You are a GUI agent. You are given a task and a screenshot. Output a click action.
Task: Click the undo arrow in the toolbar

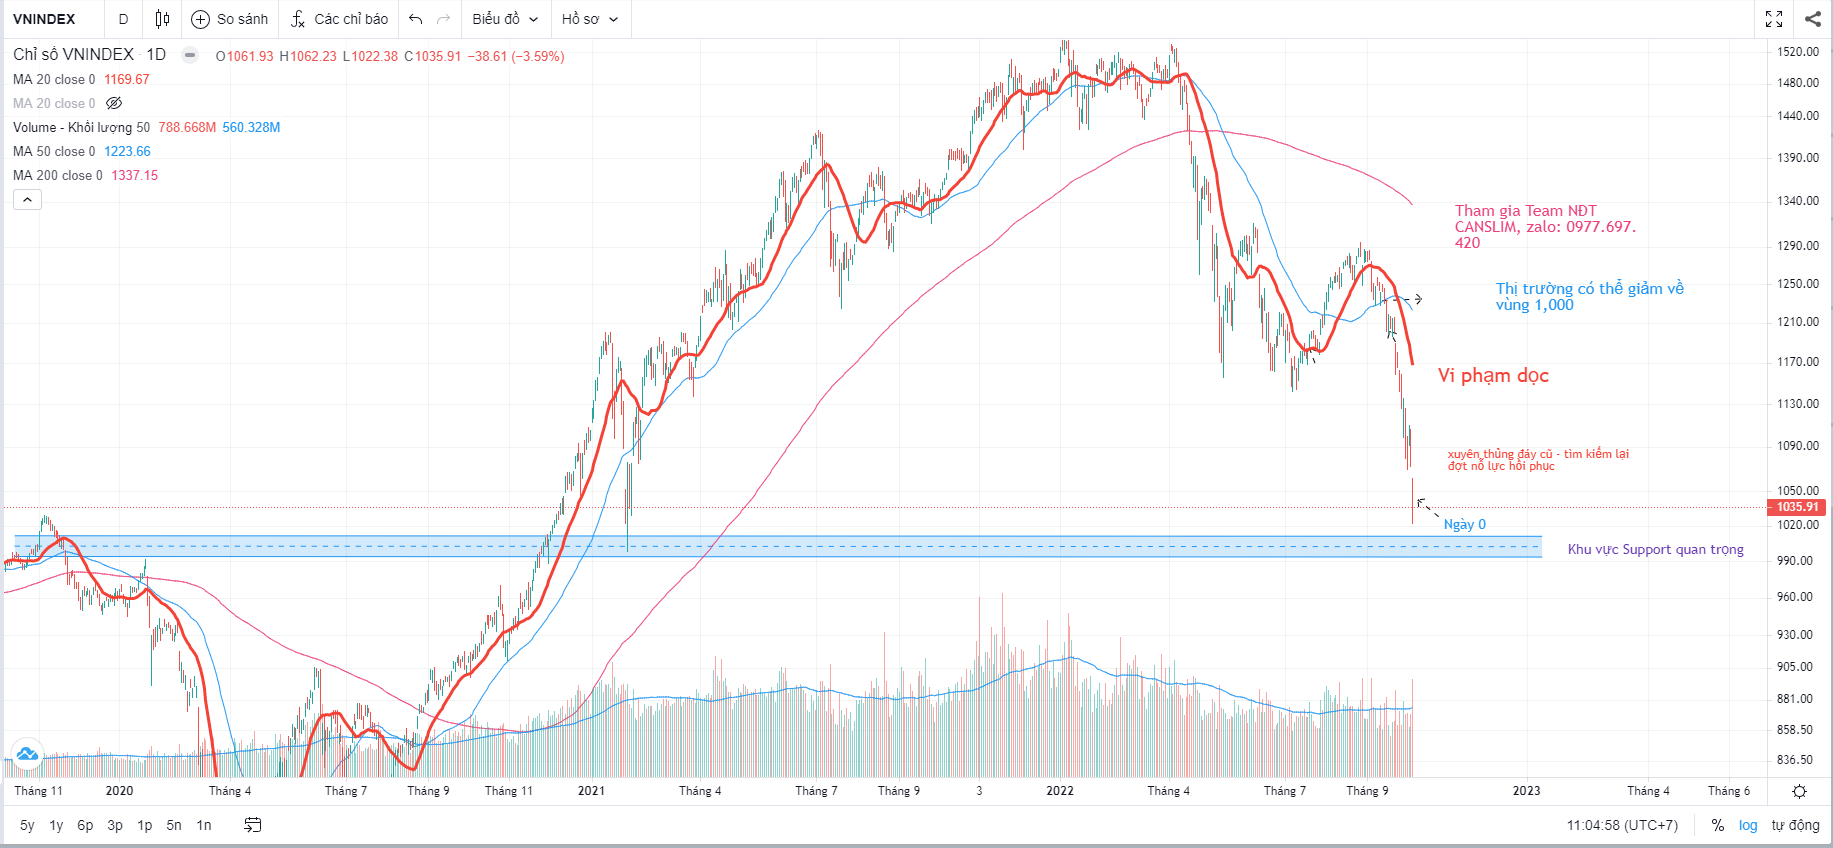[x=416, y=19]
